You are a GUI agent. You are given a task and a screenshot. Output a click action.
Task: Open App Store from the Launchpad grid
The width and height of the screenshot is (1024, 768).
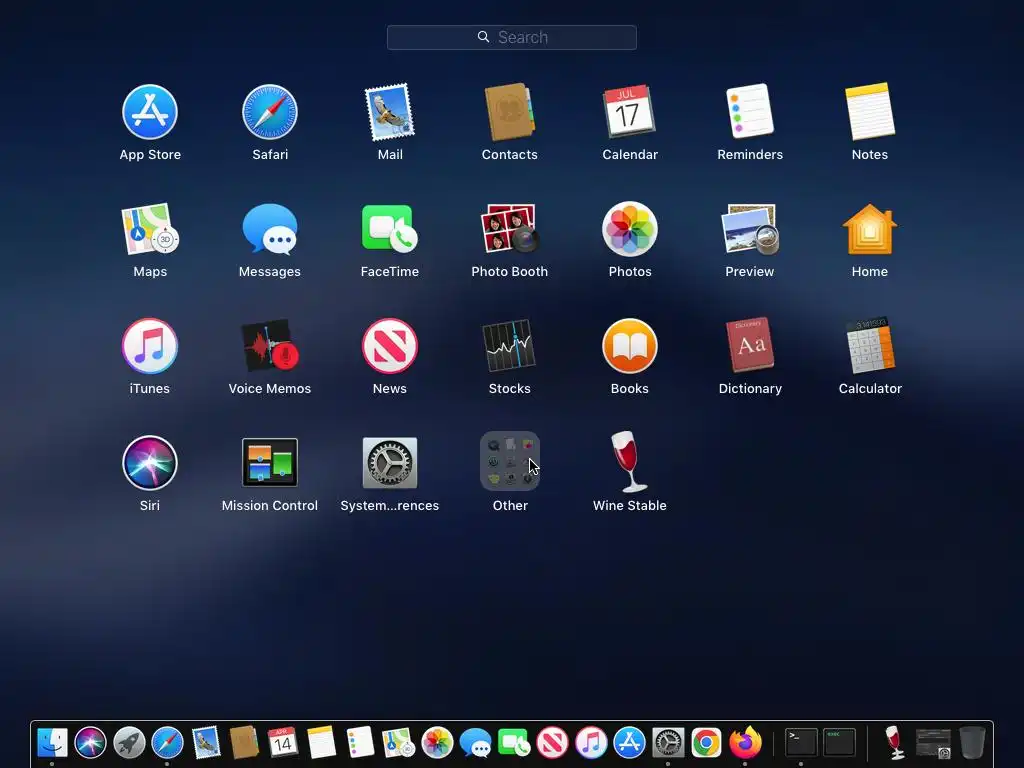click(x=150, y=112)
